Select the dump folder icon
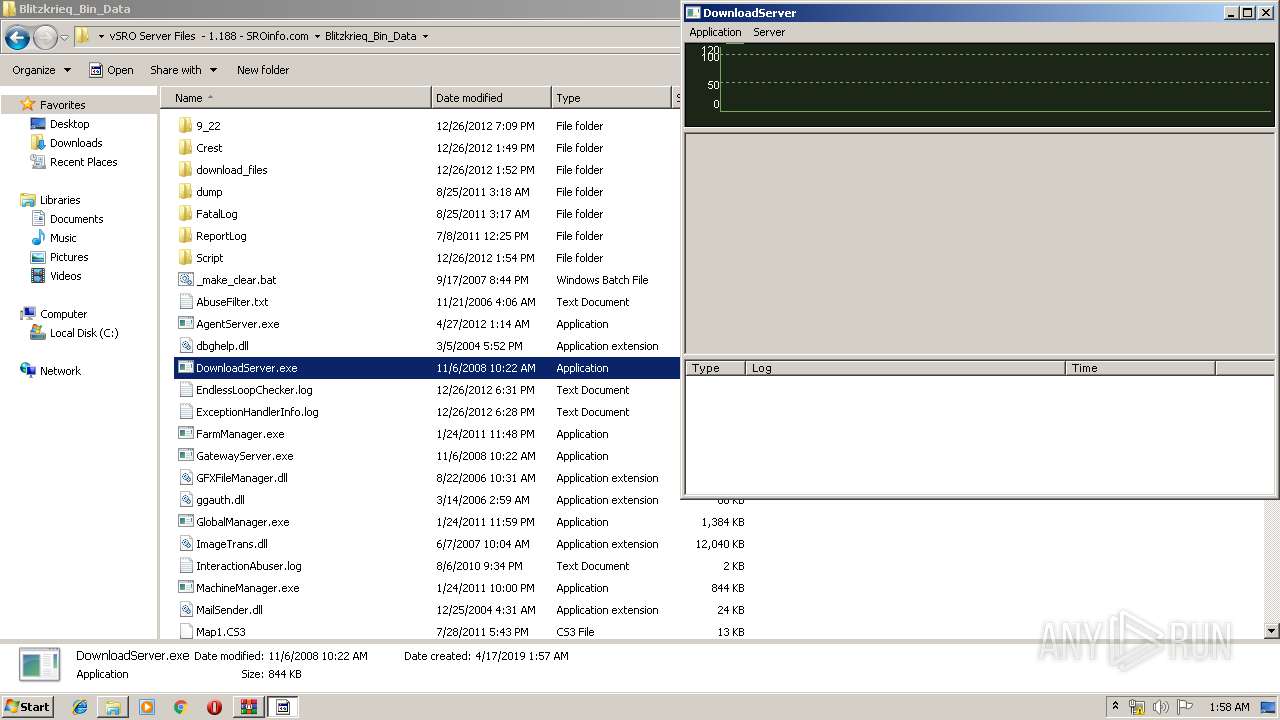The image size is (1280, 720). click(185, 192)
